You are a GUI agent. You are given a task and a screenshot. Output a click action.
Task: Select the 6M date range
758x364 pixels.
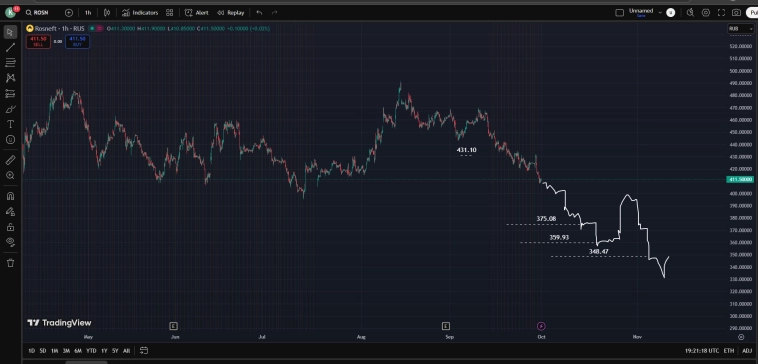[78, 350]
